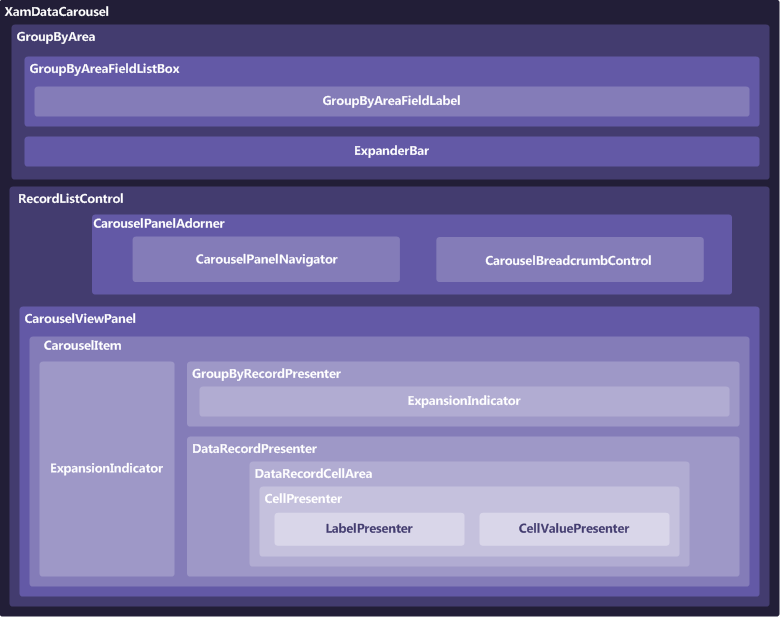
Task: Click the CarouselItem label
Action: click(83, 346)
